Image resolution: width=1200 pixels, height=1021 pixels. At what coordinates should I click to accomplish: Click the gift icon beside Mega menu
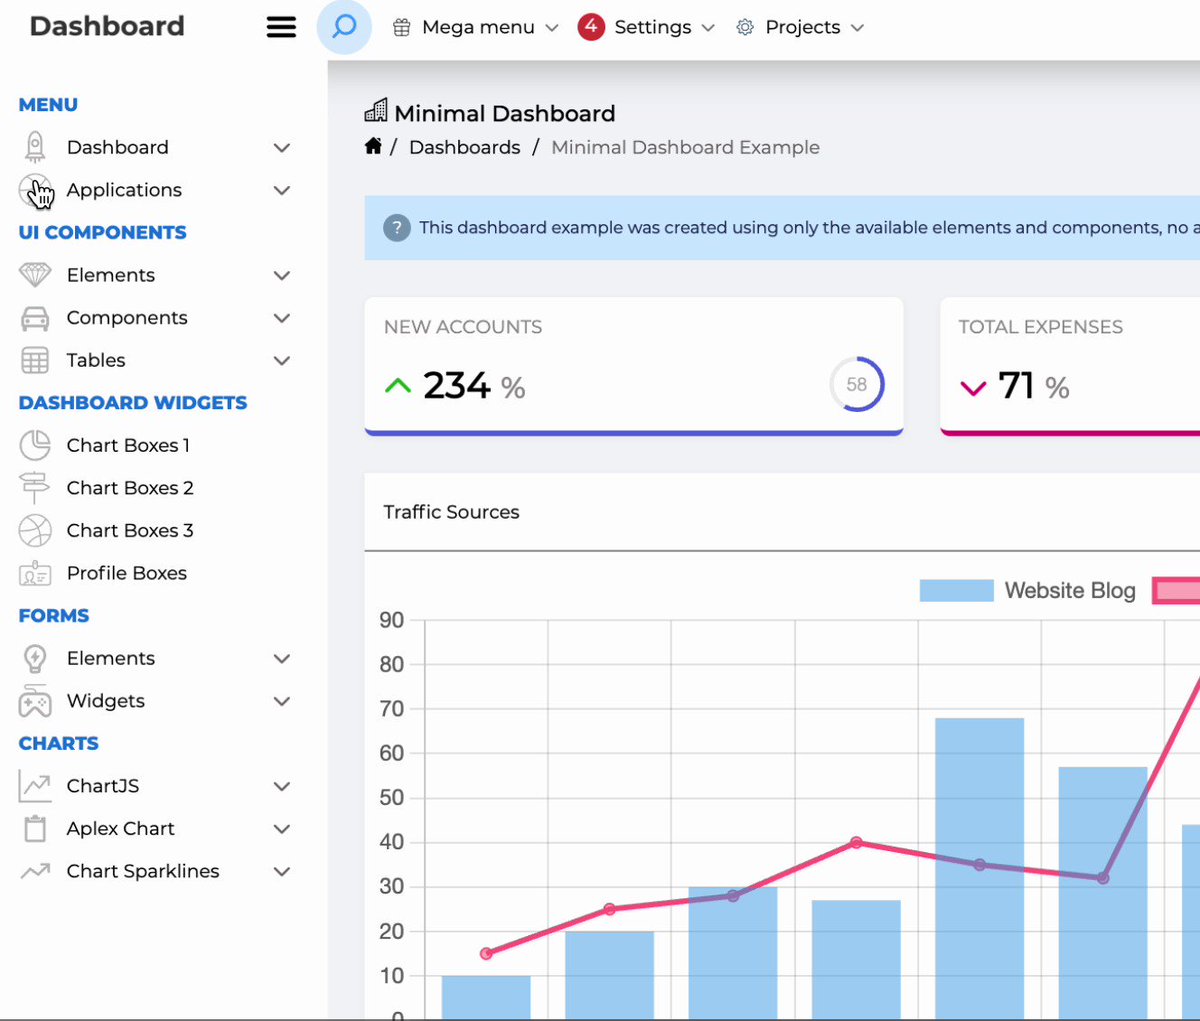pos(401,28)
